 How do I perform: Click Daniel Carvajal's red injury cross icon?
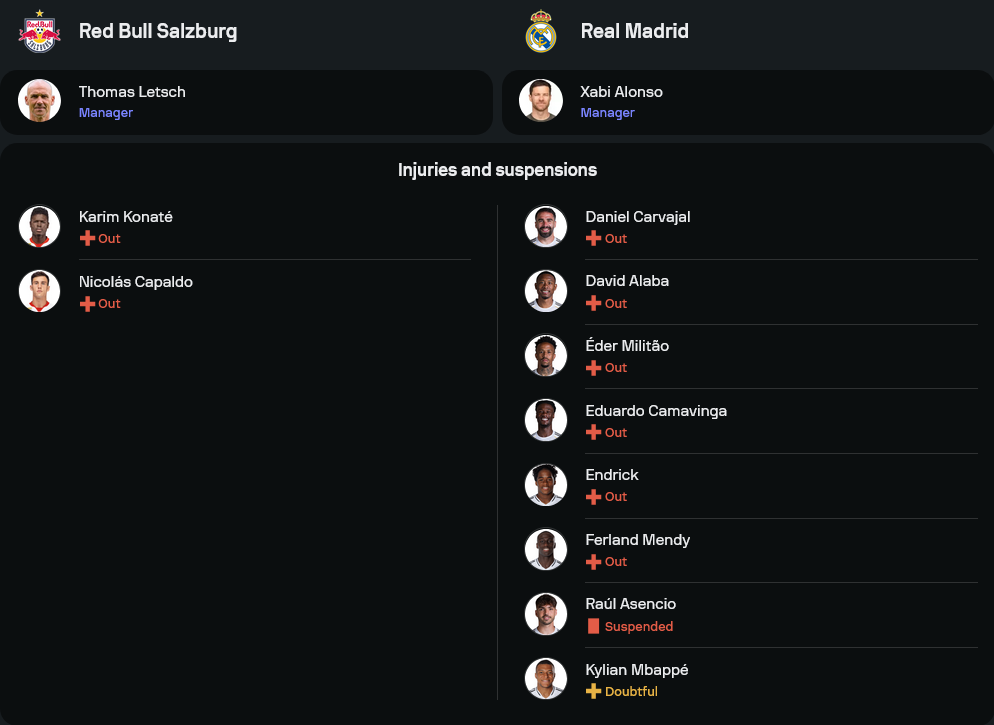[593, 238]
